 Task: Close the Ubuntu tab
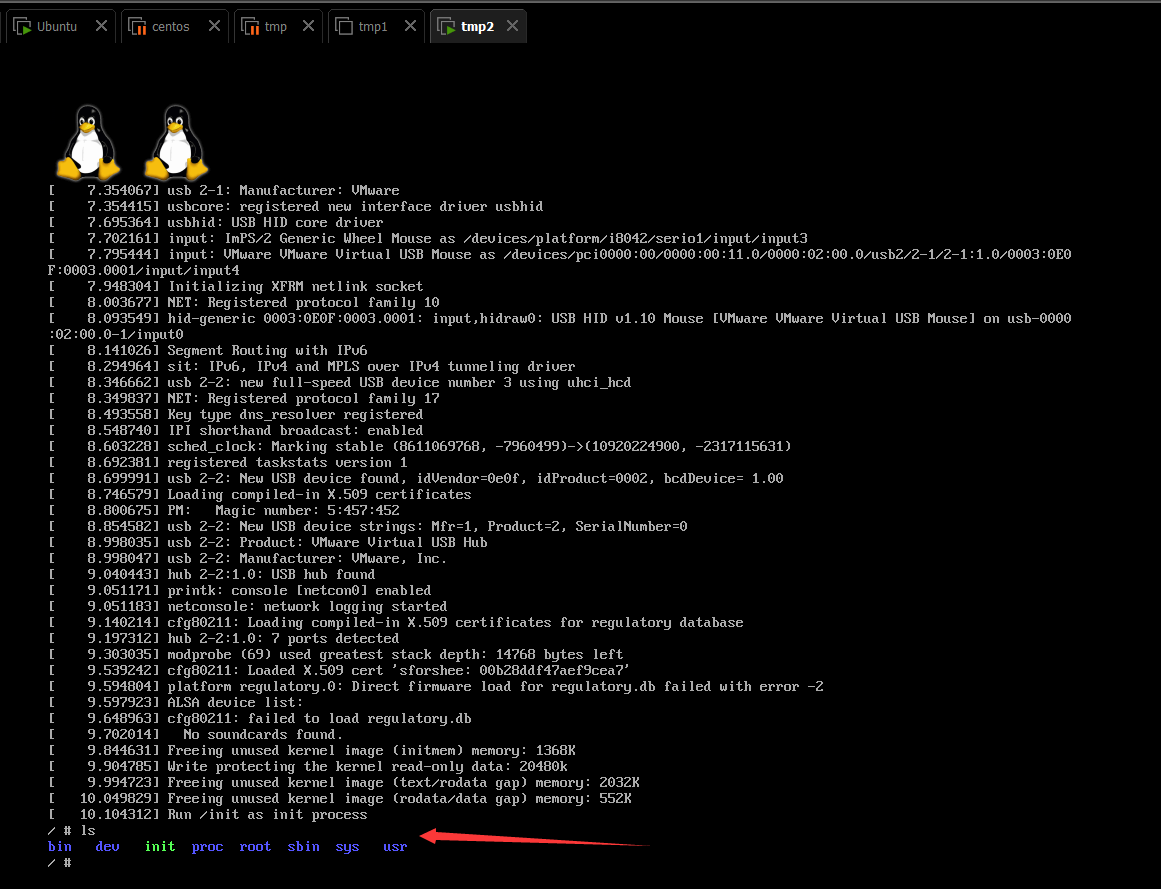click(101, 26)
